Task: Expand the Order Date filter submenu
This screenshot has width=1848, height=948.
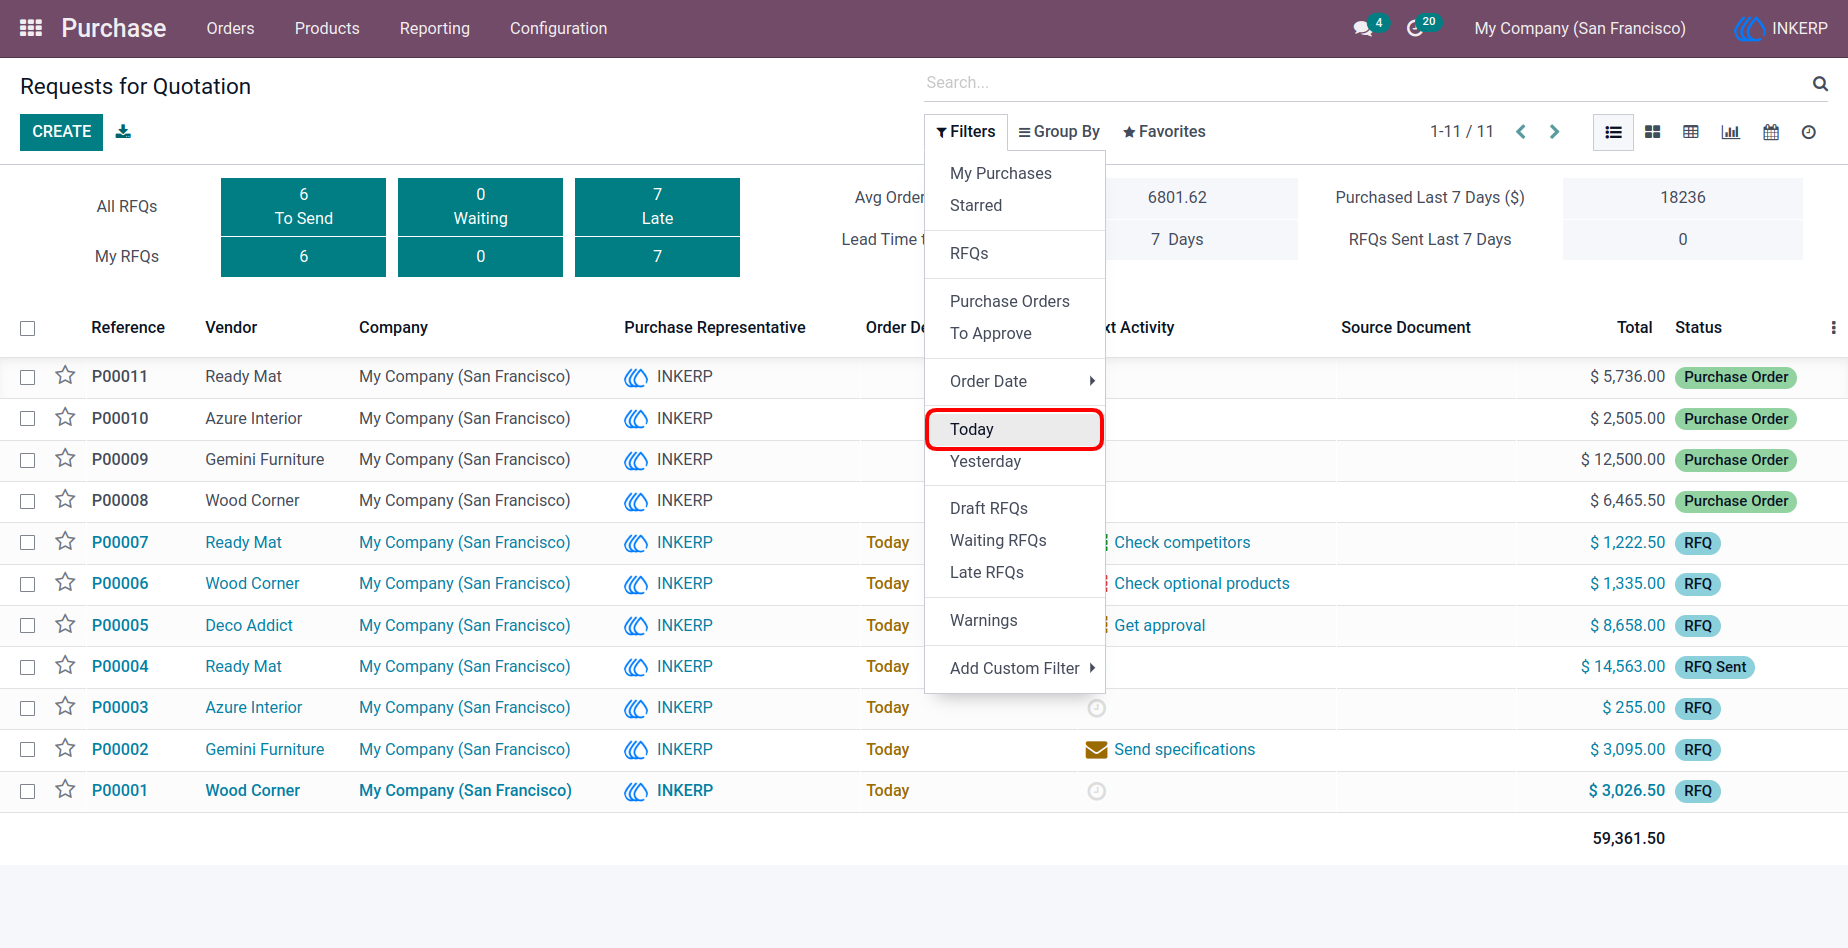Action: point(1014,381)
